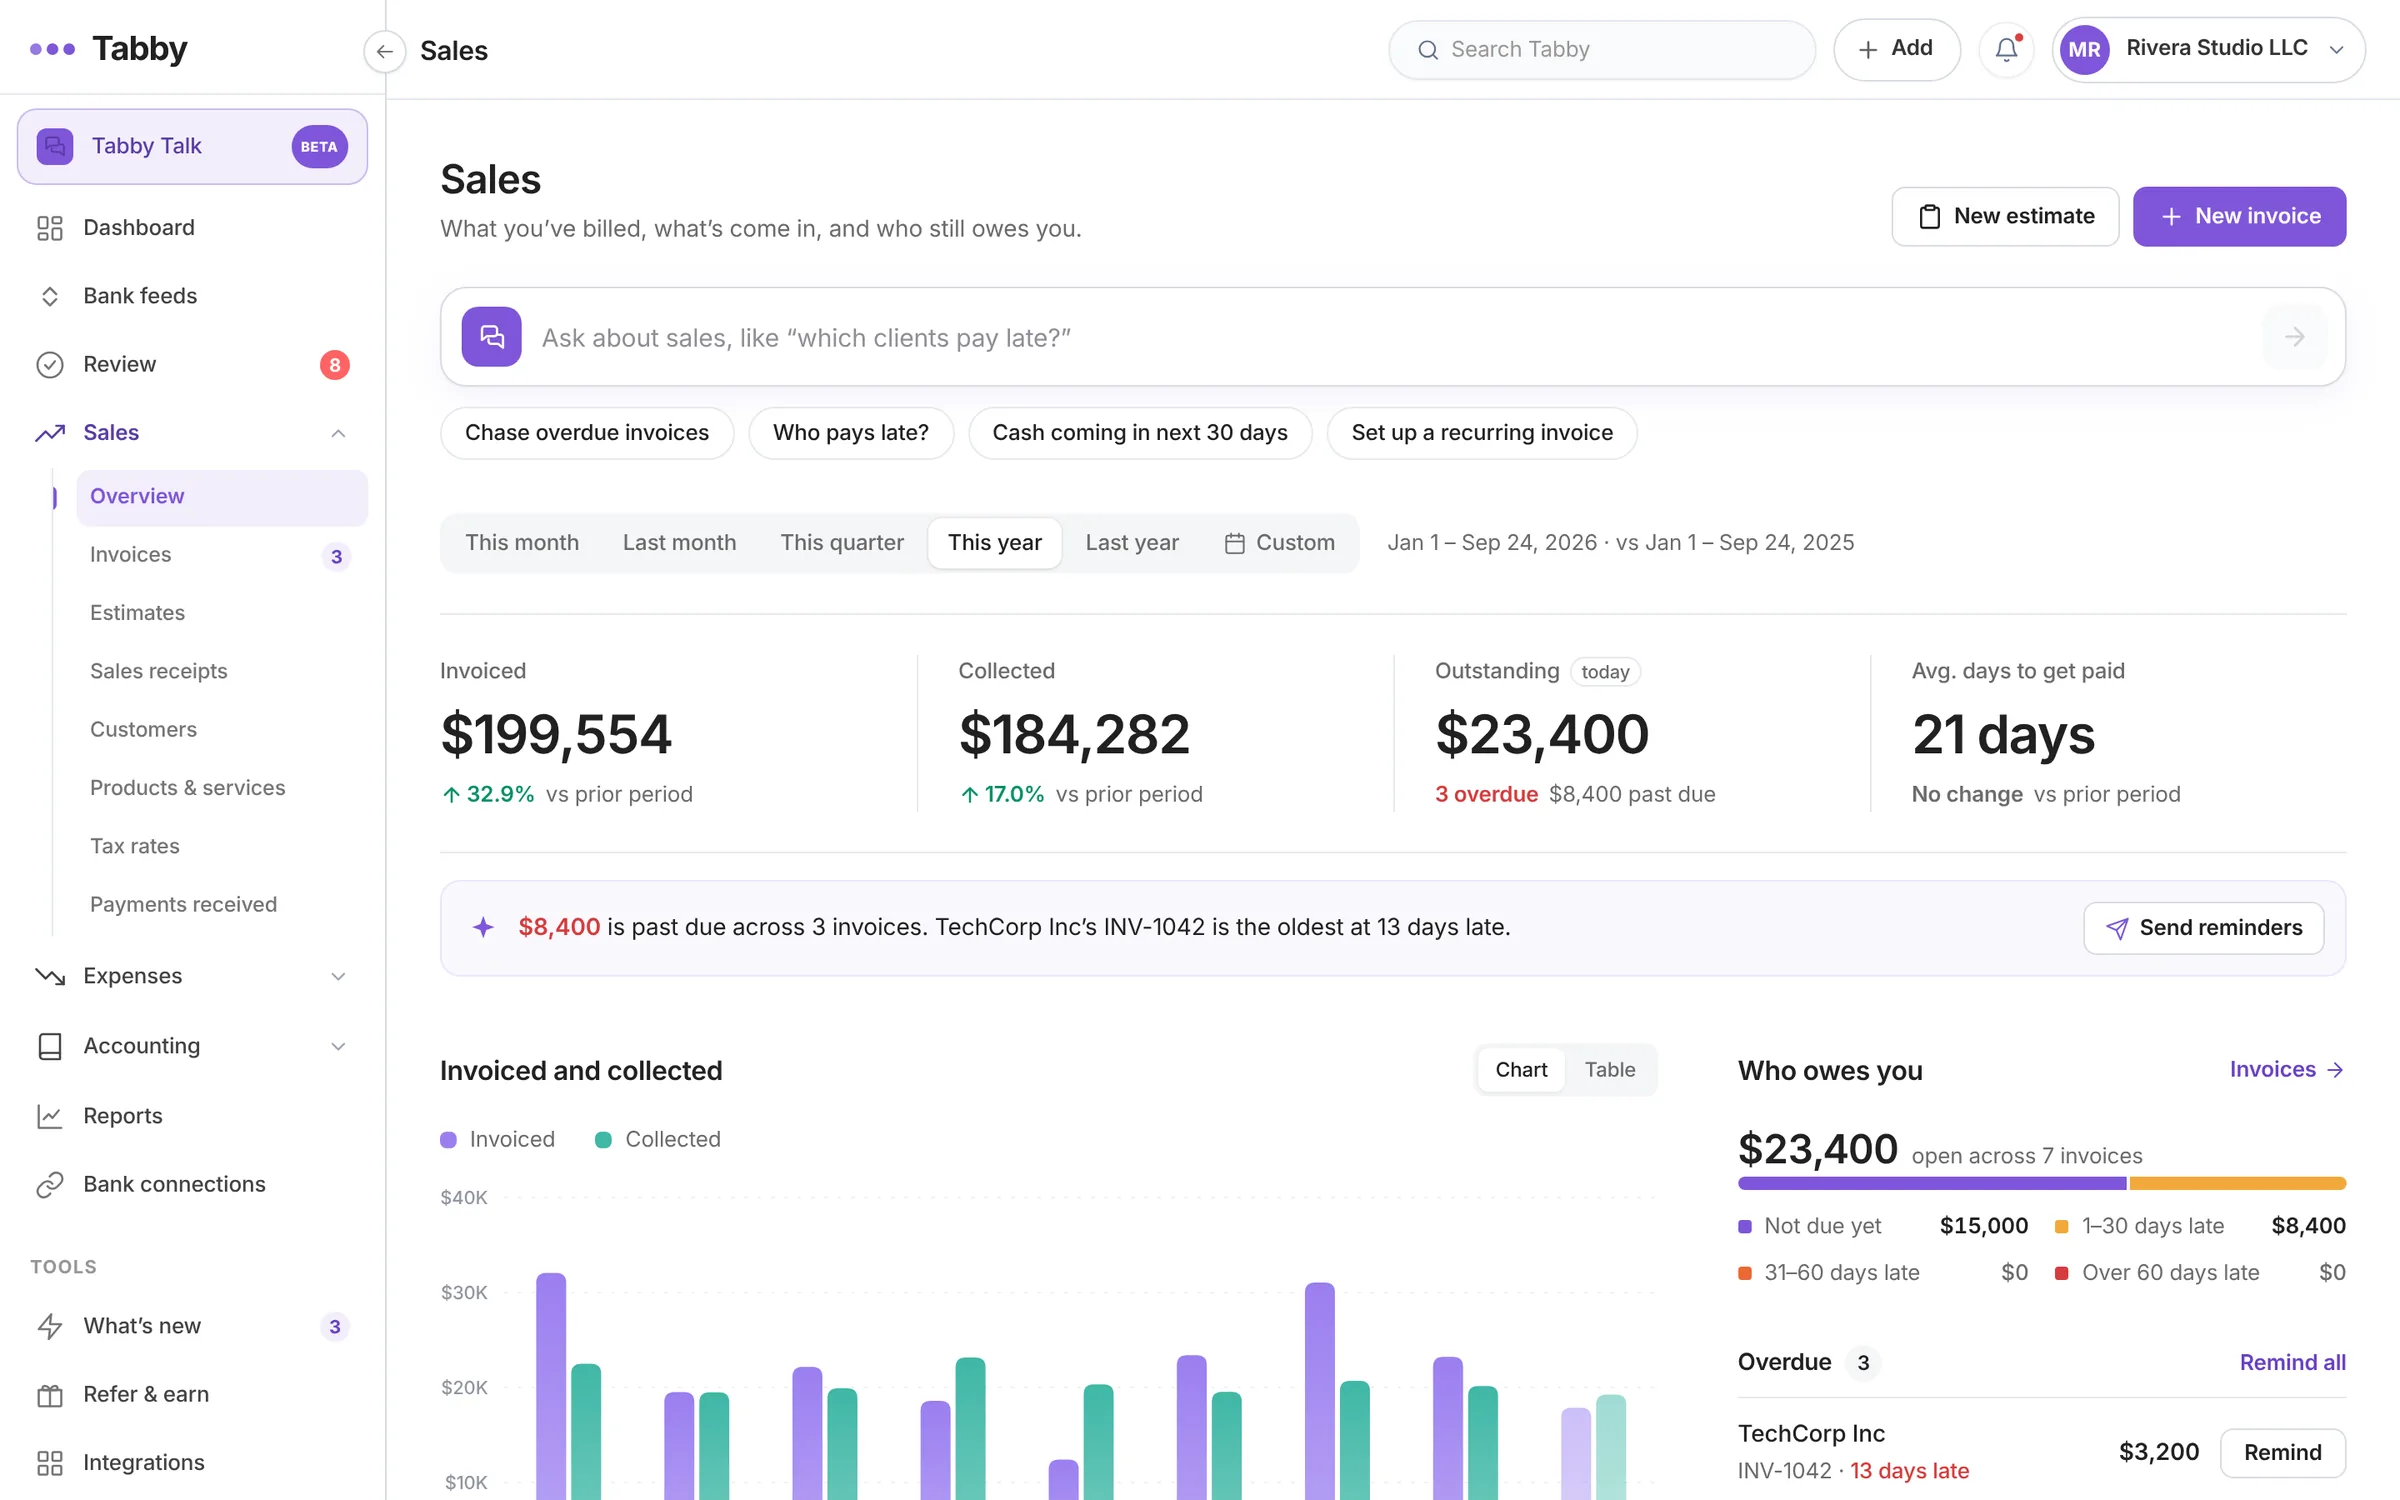2400x1500 pixels.
Task: Expand the Accounting section chevron
Action: tap(338, 1046)
